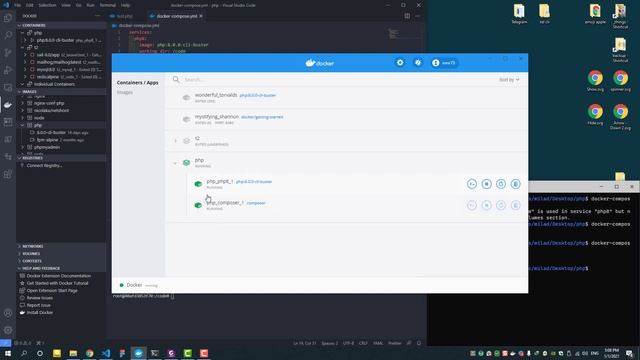Open VS Code Remote Explorer icon
640x360 pixels.
pos(8,87)
